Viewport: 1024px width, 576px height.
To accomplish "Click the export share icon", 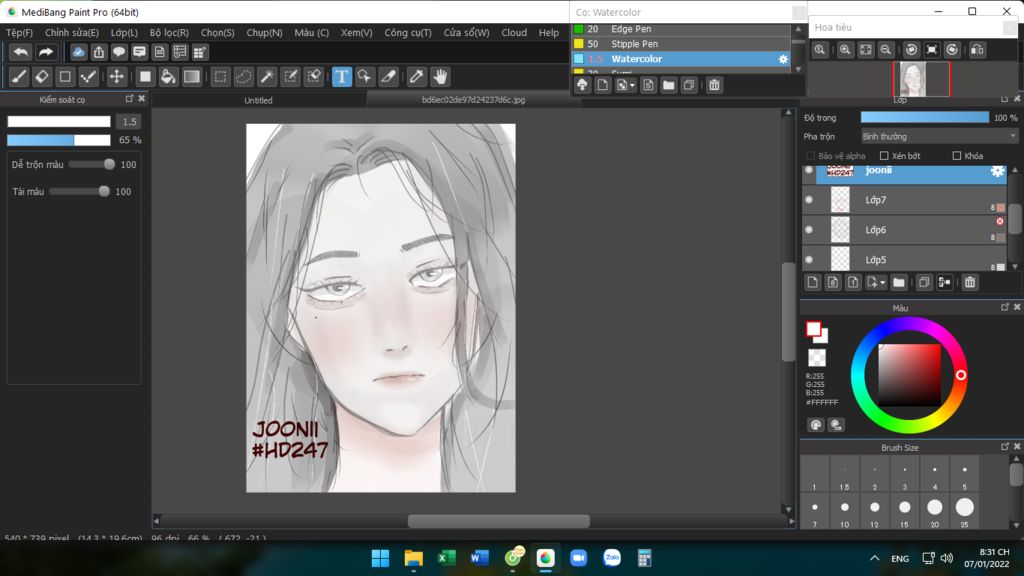I will (x=99, y=52).
